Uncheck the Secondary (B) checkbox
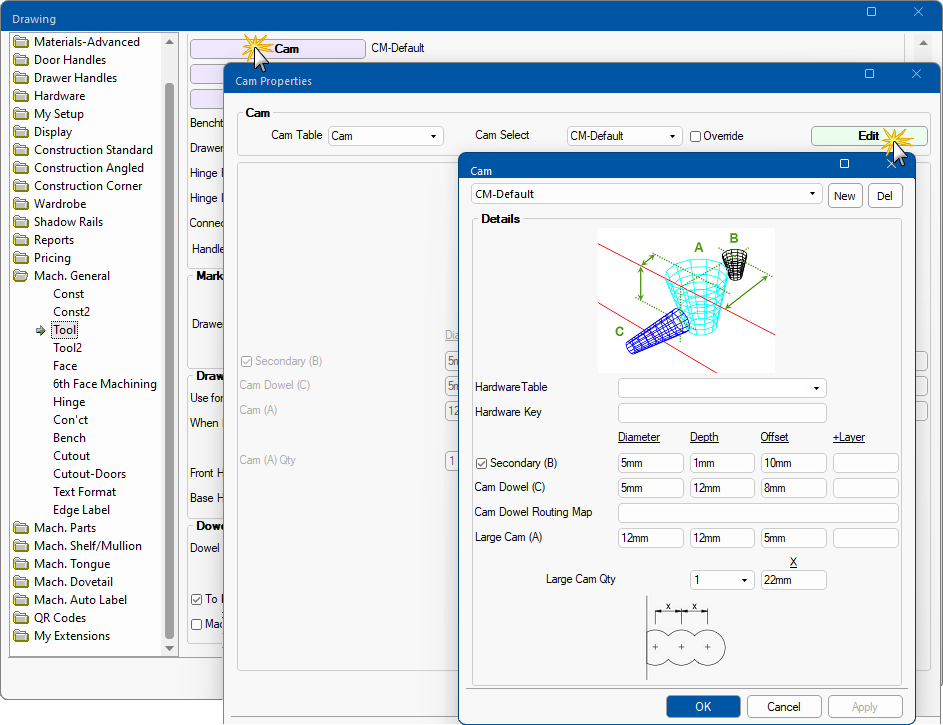 click(482, 462)
